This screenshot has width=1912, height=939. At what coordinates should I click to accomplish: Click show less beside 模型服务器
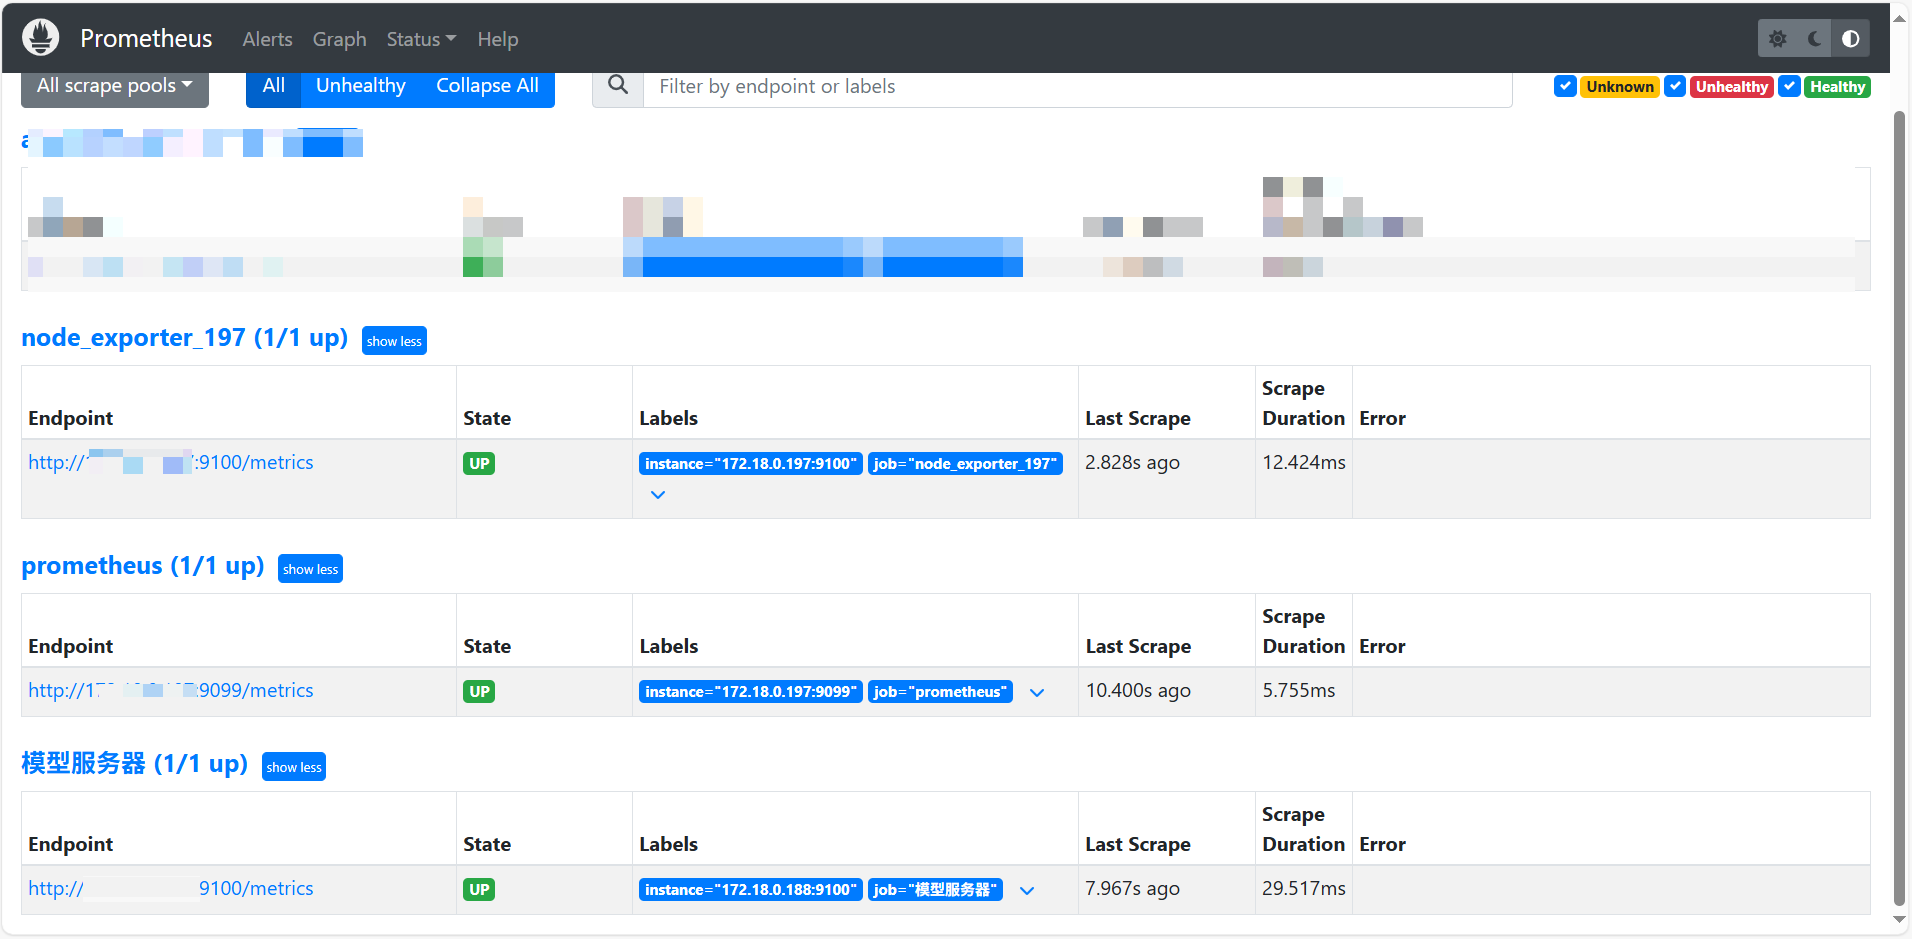(293, 766)
